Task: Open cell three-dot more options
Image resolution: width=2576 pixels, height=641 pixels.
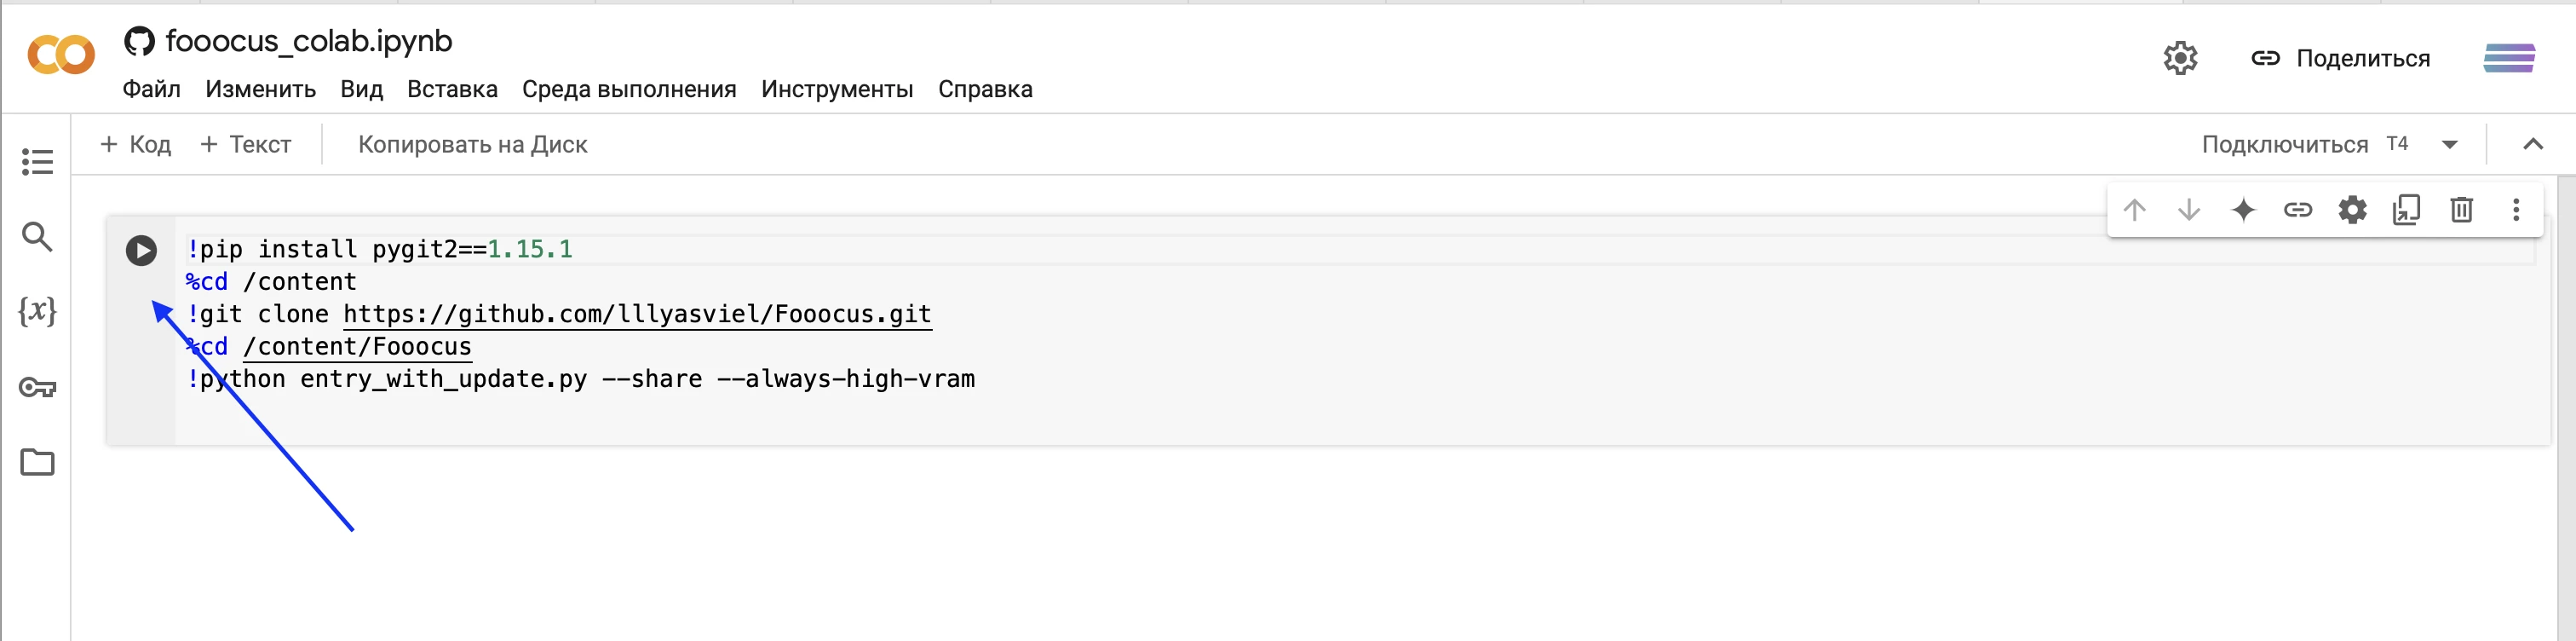Action: (x=2516, y=210)
